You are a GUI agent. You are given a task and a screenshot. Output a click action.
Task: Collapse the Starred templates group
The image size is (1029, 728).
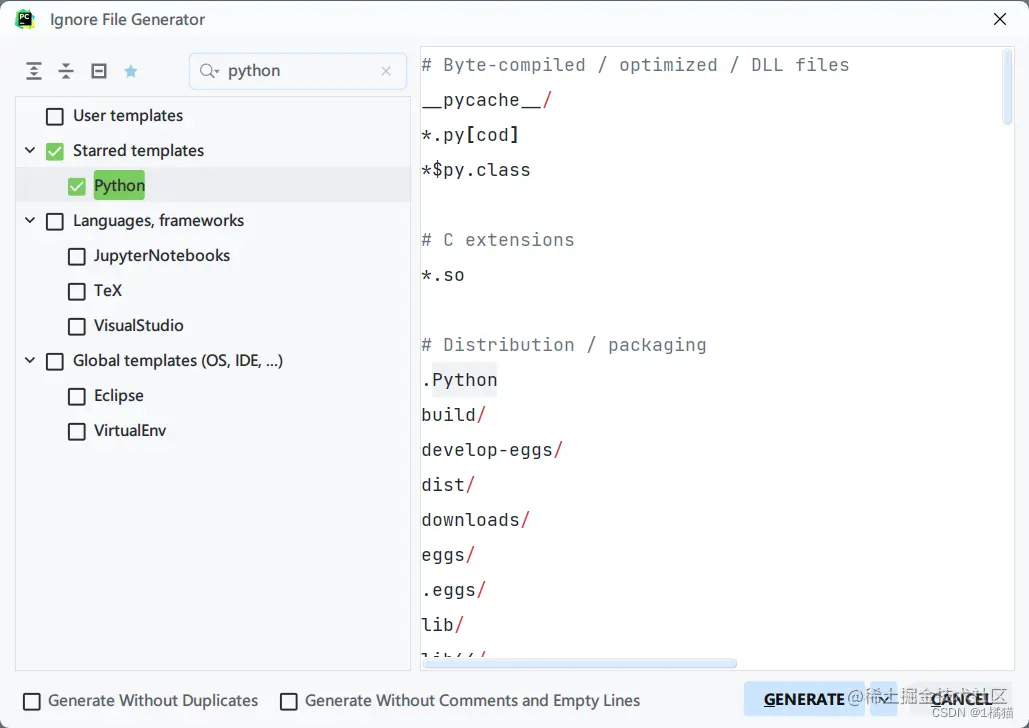(x=30, y=151)
